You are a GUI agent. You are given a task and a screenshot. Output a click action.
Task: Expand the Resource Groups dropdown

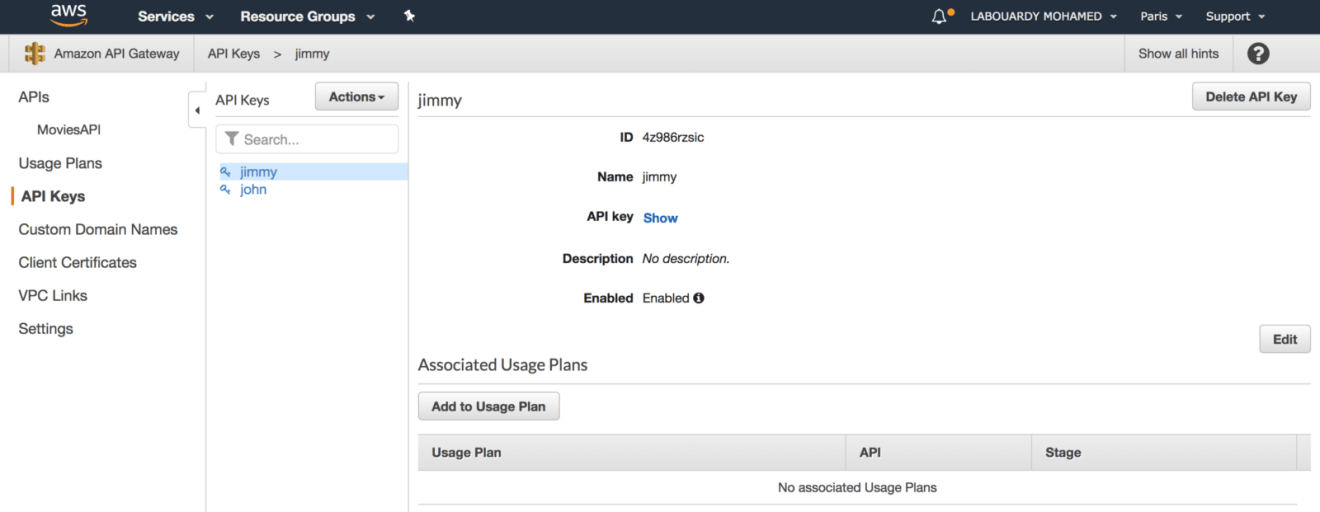tap(307, 16)
